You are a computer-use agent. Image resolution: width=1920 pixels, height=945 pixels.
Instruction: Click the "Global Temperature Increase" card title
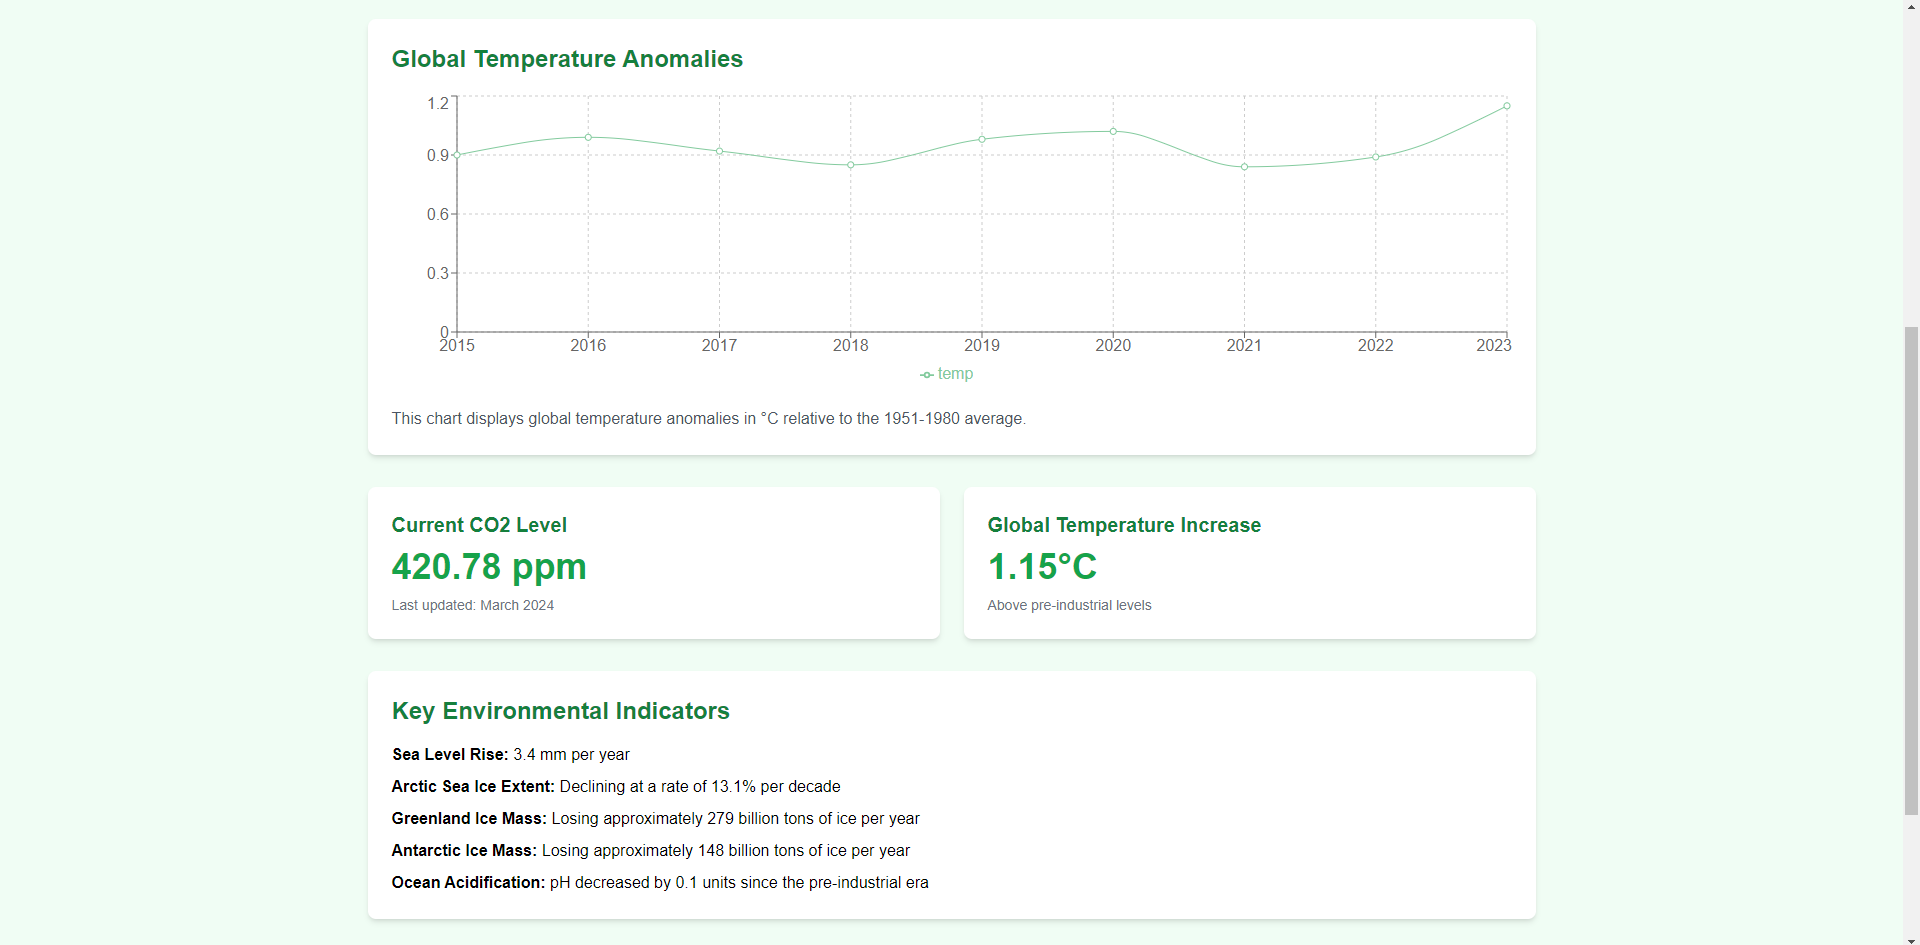pos(1124,525)
